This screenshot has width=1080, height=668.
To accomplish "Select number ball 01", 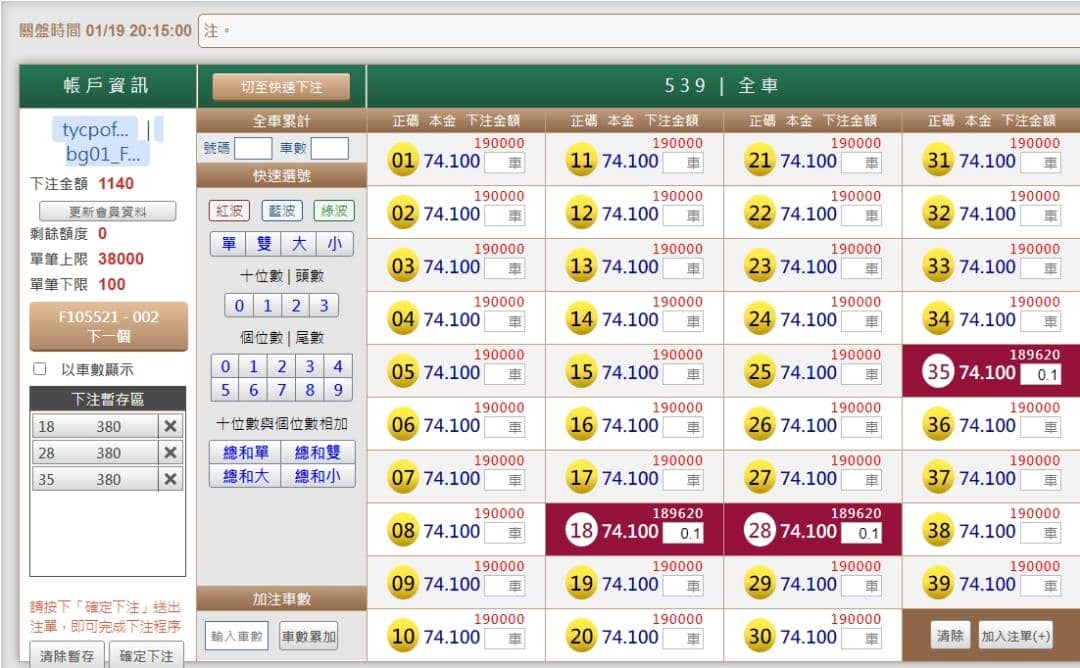I will [x=403, y=160].
